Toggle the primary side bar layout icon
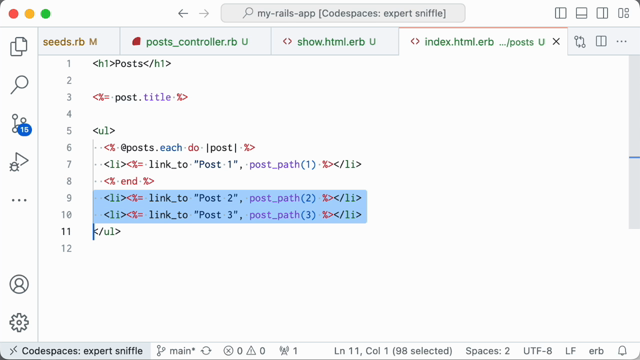 [x=560, y=13]
